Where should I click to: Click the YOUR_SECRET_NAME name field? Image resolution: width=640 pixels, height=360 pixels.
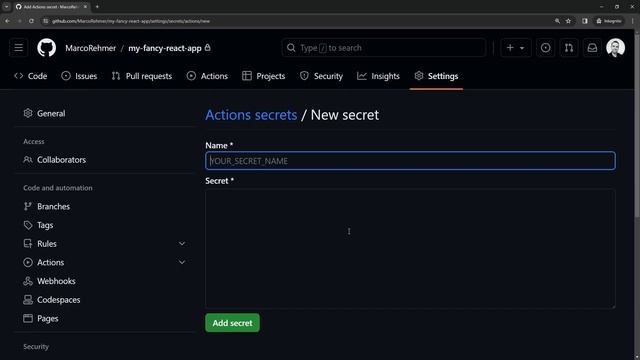410,161
